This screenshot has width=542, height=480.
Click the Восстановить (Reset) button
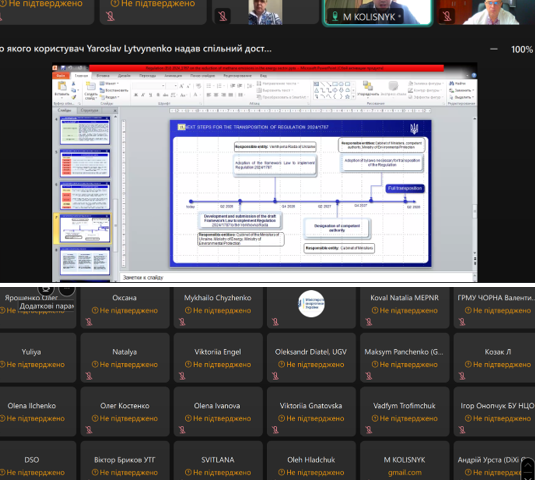point(114,90)
